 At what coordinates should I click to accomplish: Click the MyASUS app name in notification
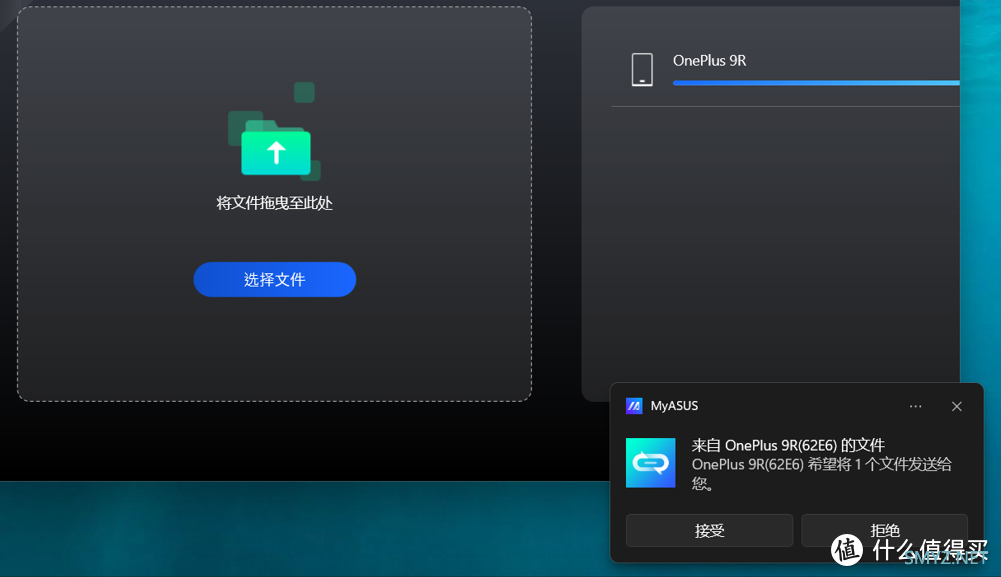point(674,406)
